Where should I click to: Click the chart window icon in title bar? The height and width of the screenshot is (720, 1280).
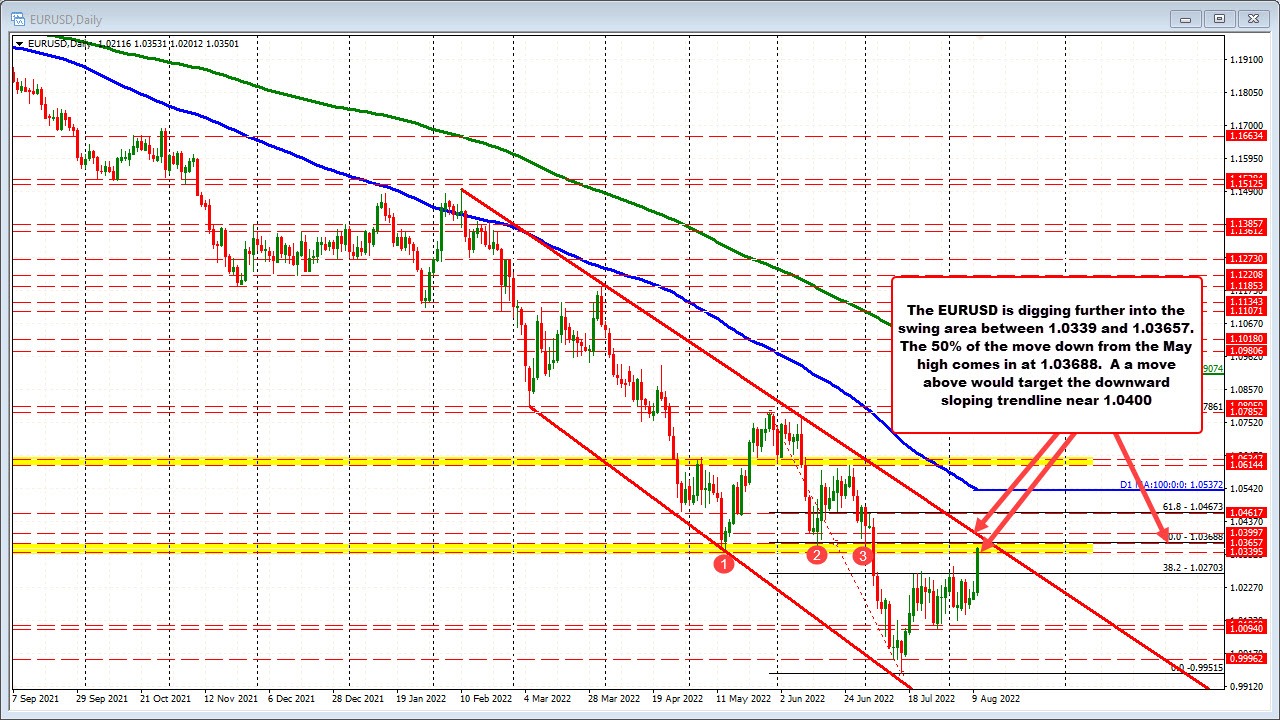pyautogui.click(x=18, y=17)
